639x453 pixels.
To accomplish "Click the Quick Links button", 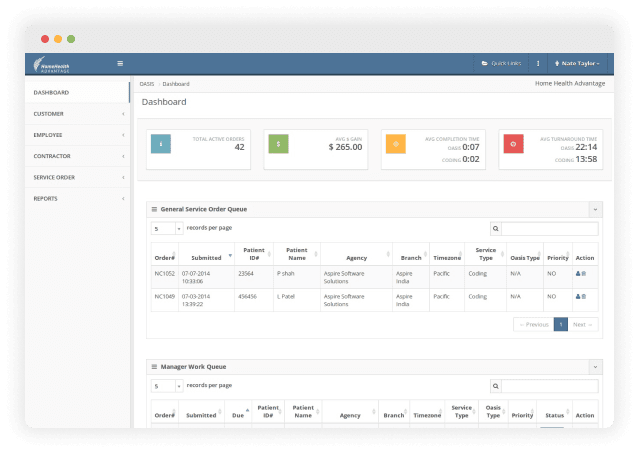I will [501, 63].
